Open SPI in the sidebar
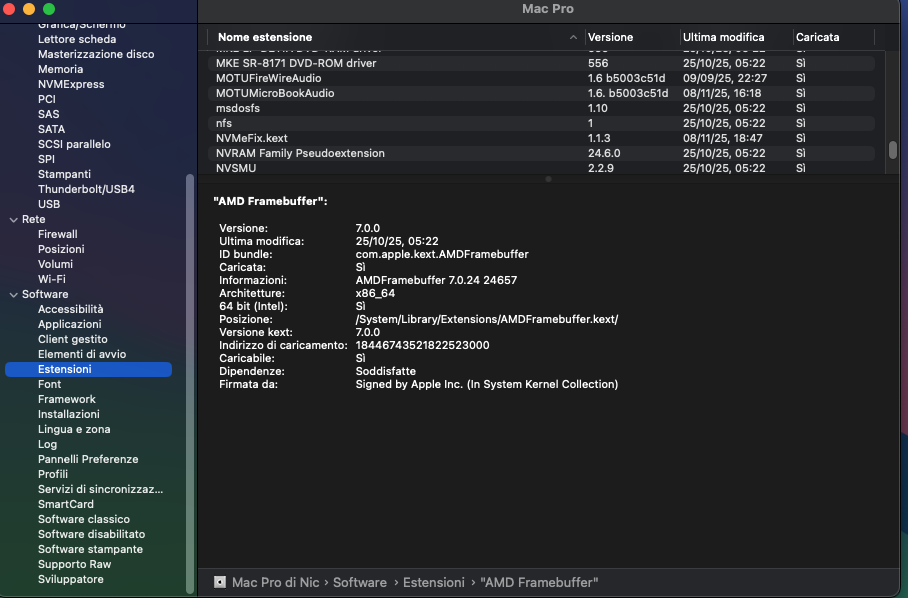Screen dimensions: 908x598 pos(46,159)
